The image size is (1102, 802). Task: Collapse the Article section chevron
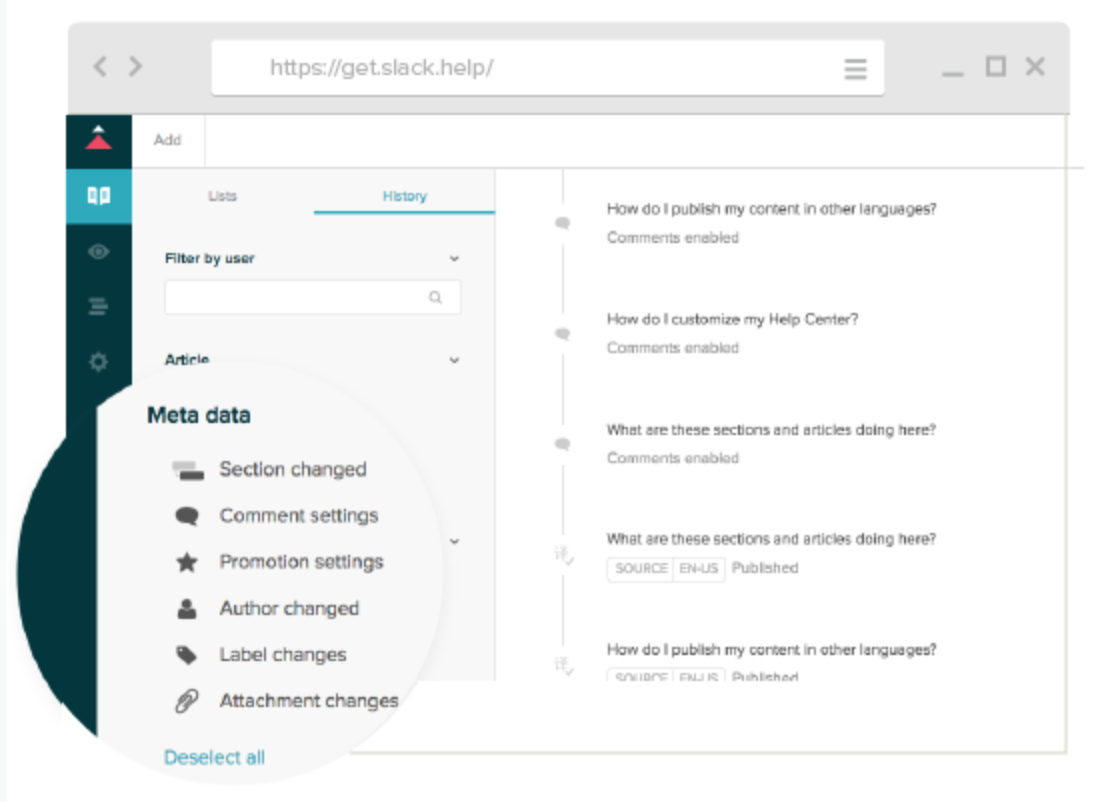coord(455,361)
